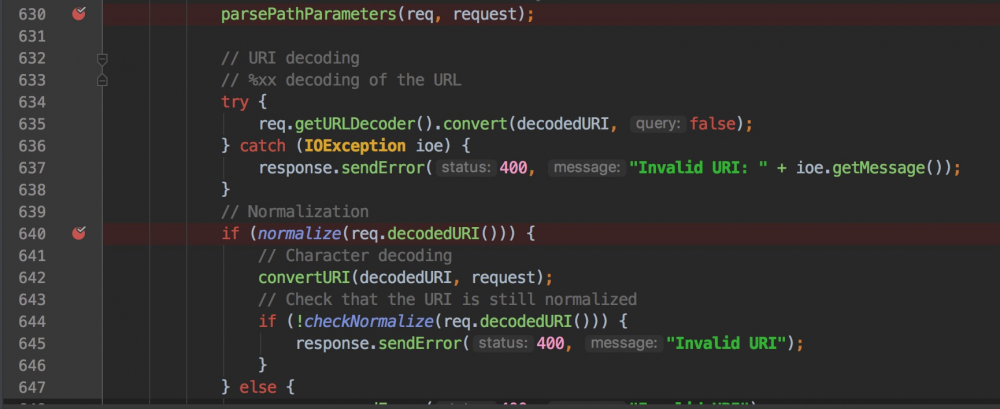
Task: Click the '// URI decoding' comment
Action: click(x=290, y=59)
